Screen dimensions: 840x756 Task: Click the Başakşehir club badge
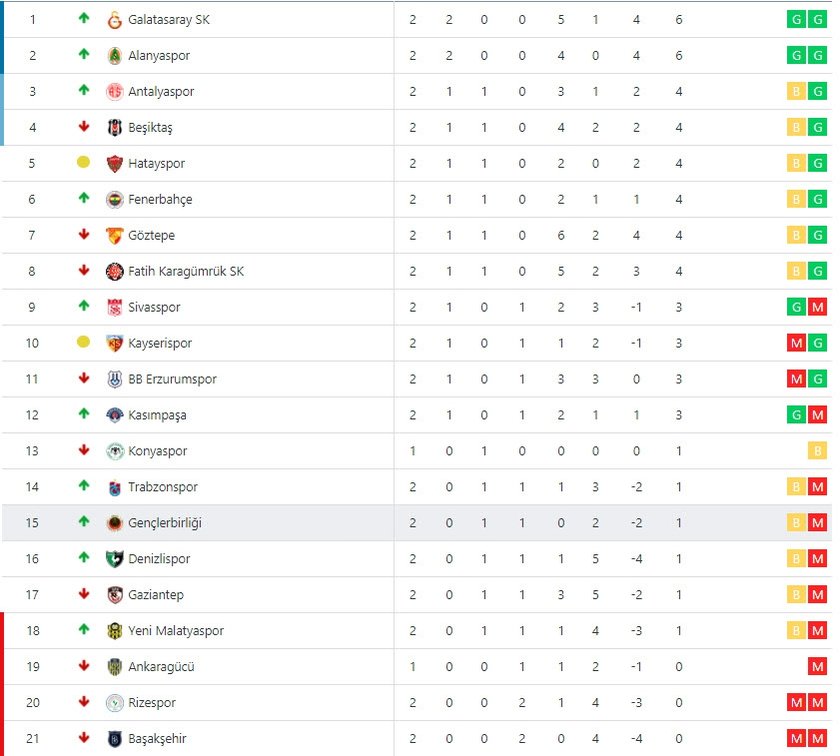coord(115,739)
